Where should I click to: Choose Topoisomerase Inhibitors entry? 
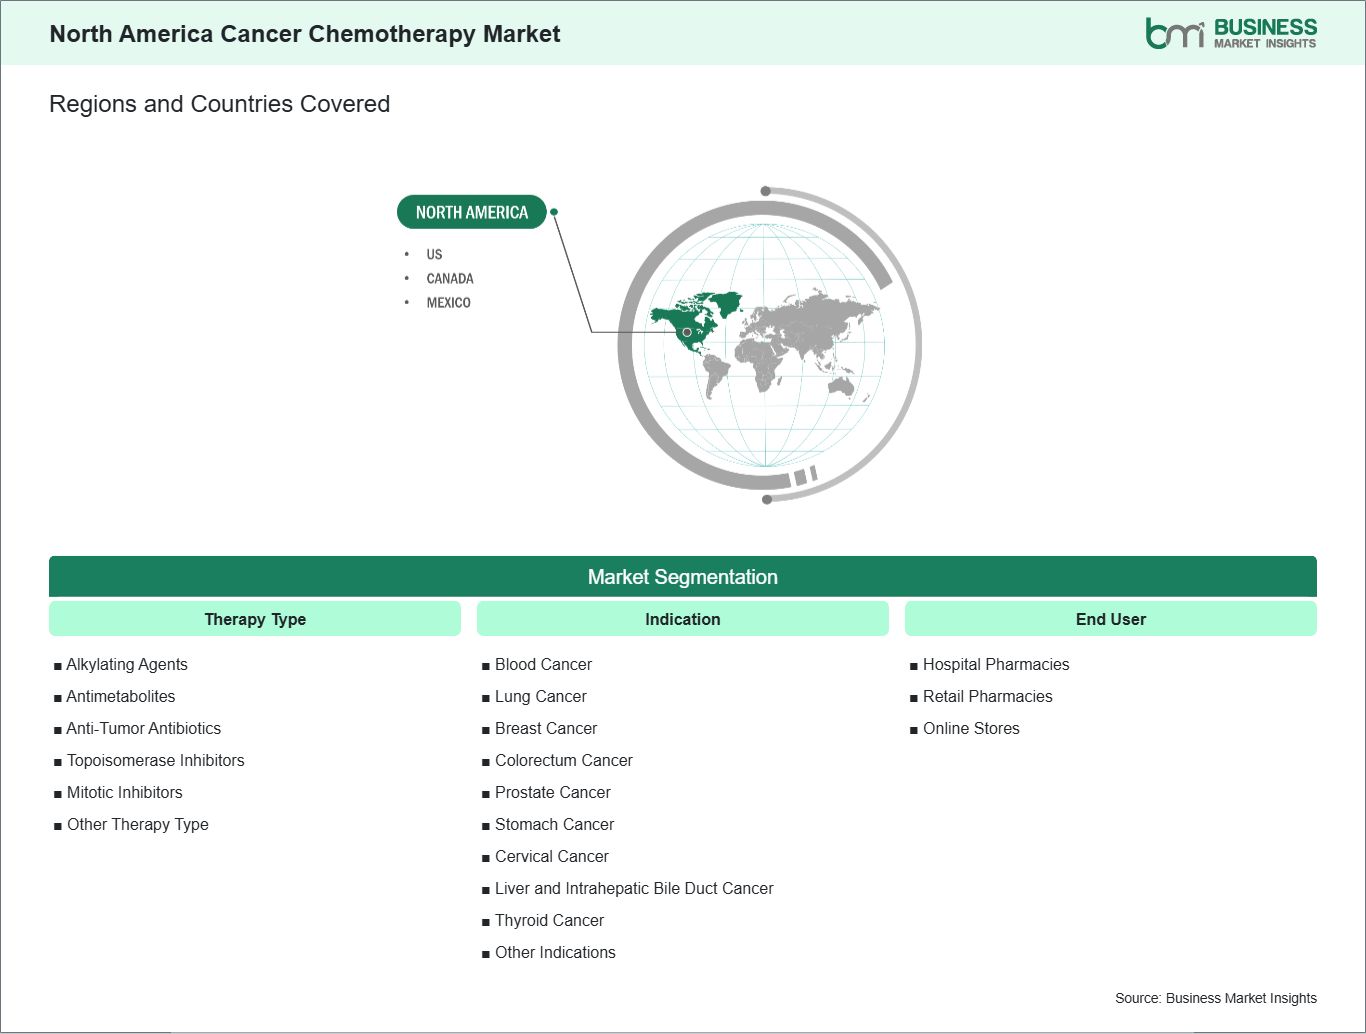pos(155,760)
